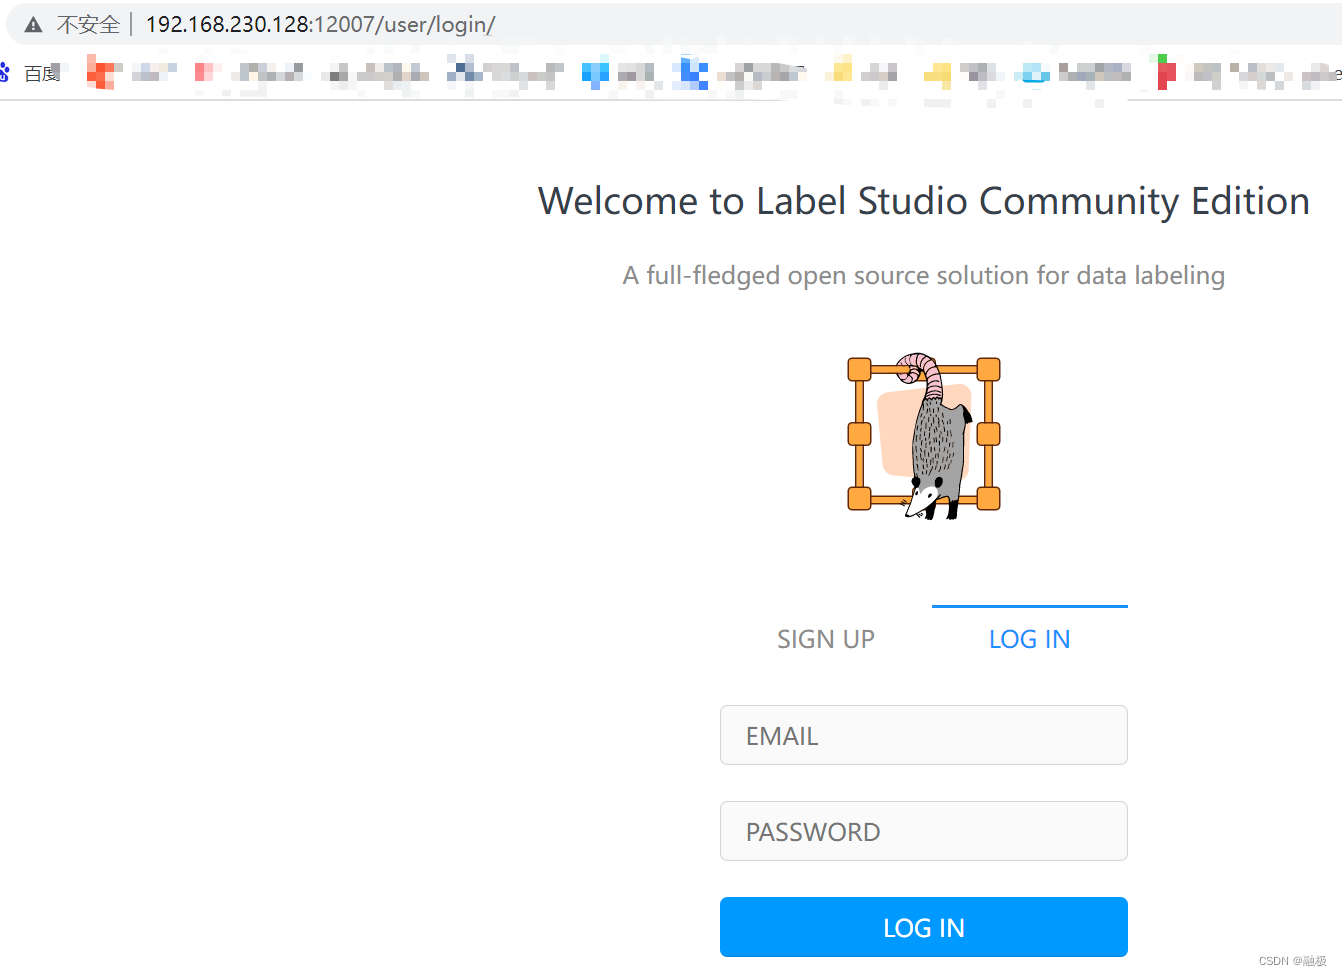Select the LOG IN tab
1342x976 pixels.
click(x=1029, y=639)
